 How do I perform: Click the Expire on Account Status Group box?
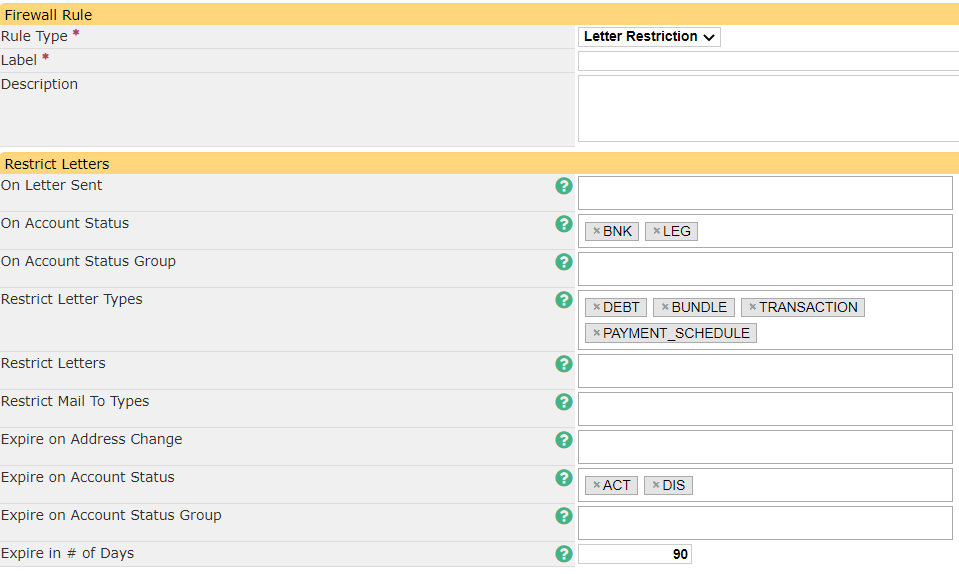[765, 523]
